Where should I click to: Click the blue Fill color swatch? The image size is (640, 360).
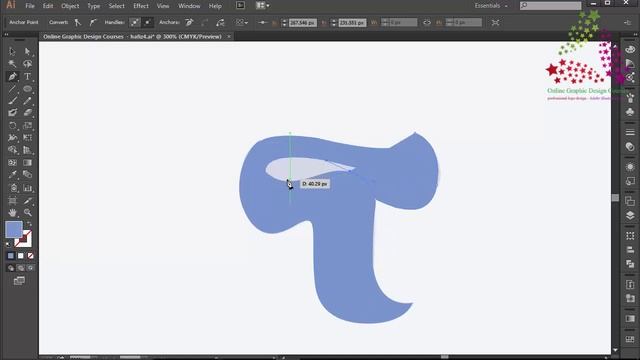click(13, 229)
